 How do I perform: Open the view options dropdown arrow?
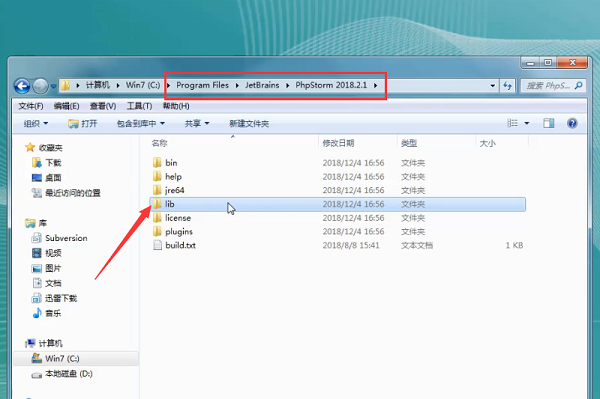tap(527, 123)
